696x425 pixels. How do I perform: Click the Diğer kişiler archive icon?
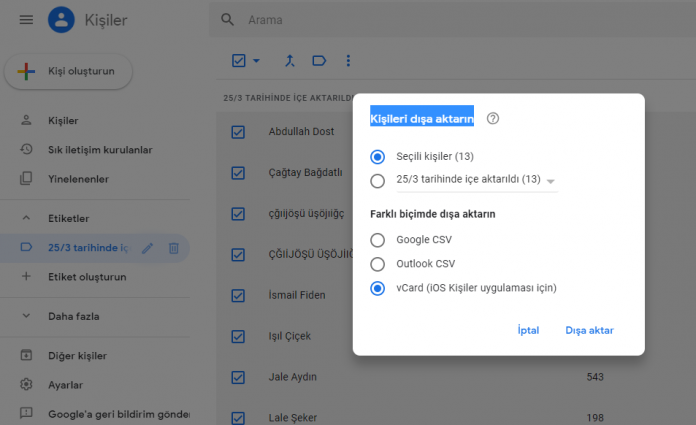click(26, 355)
